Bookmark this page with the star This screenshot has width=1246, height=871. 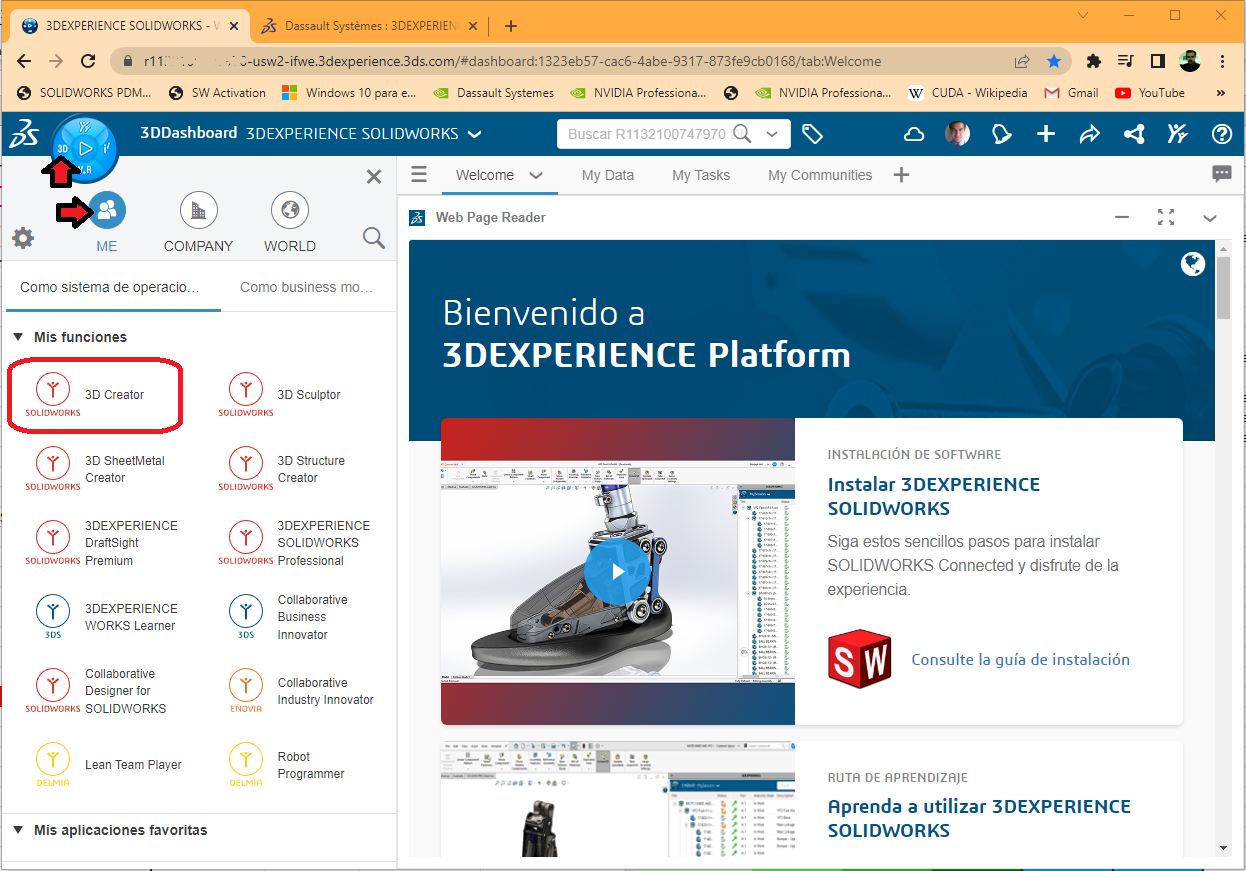(x=1054, y=61)
